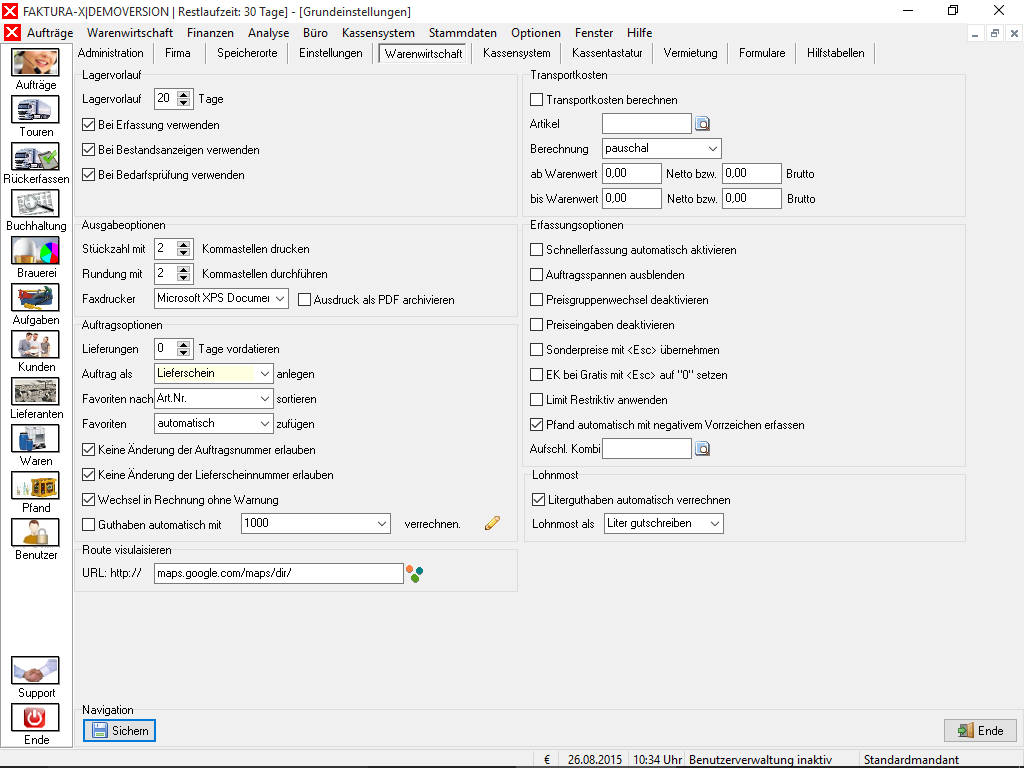
Task: Uncheck Literguthaben automatisch verrechnen
Action: [539, 500]
